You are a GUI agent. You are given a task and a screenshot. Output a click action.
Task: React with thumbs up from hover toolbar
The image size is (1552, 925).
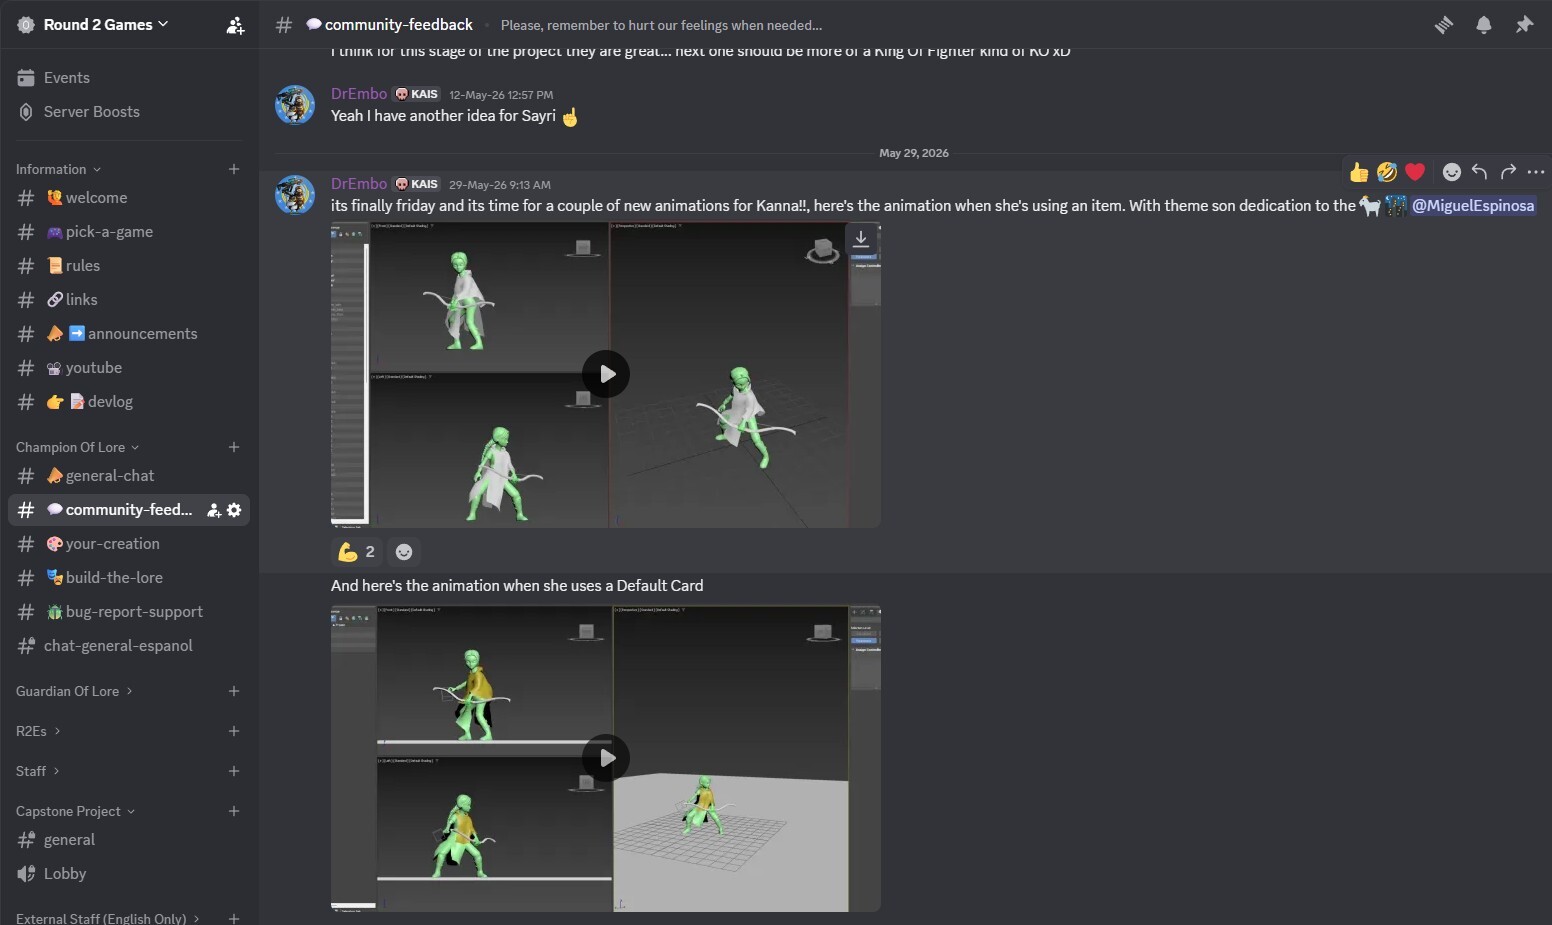click(x=1359, y=172)
